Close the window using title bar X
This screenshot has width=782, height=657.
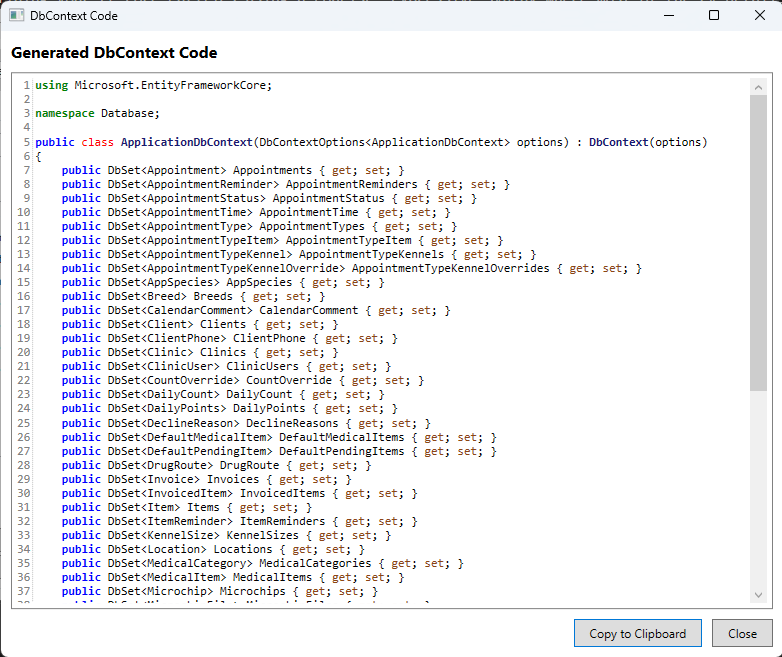coord(759,16)
